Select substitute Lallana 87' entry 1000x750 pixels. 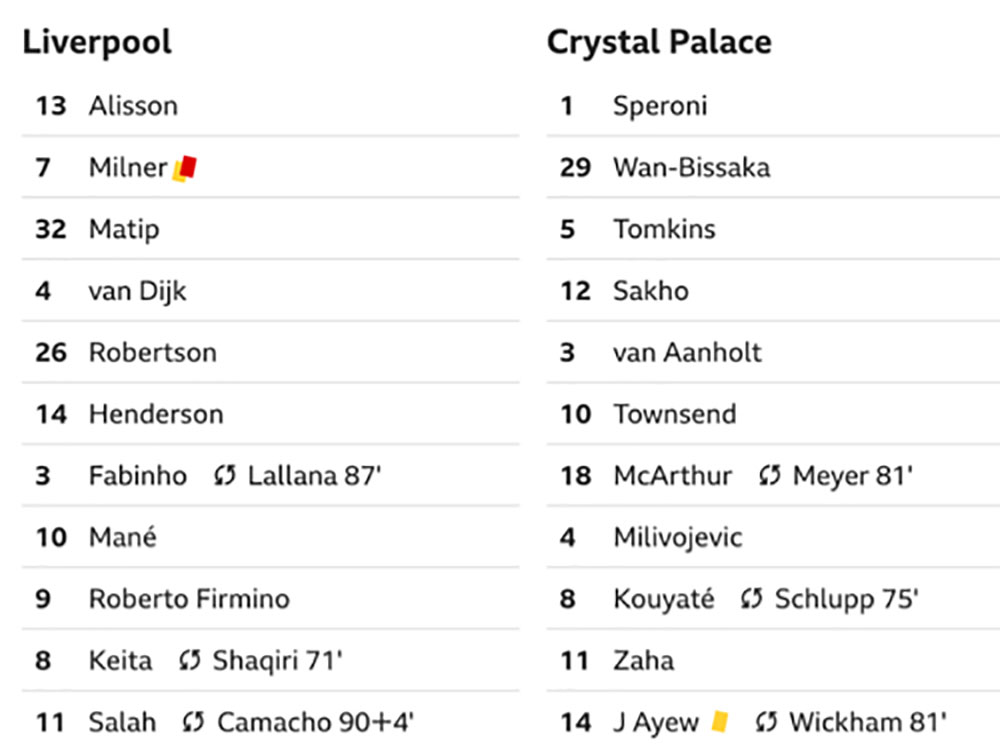[314, 476]
